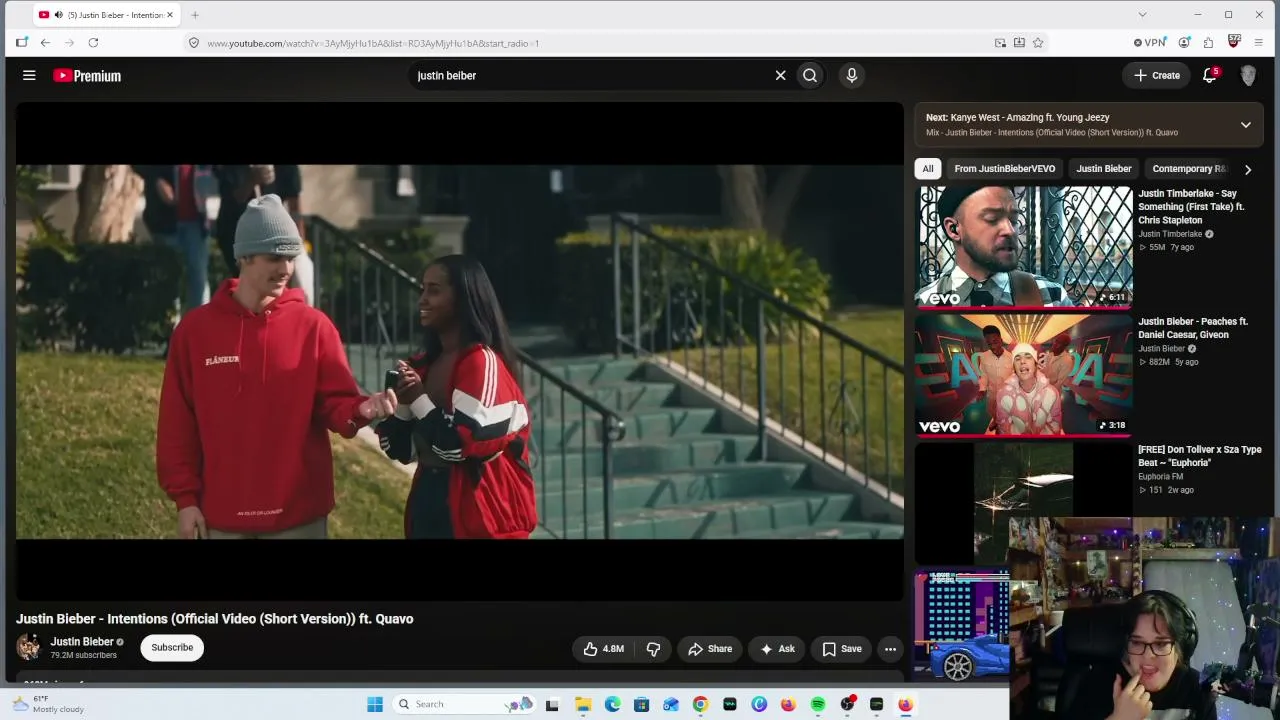This screenshot has width=1280, height=720.
Task: Focus the YouTube search input field
Action: tap(590, 75)
